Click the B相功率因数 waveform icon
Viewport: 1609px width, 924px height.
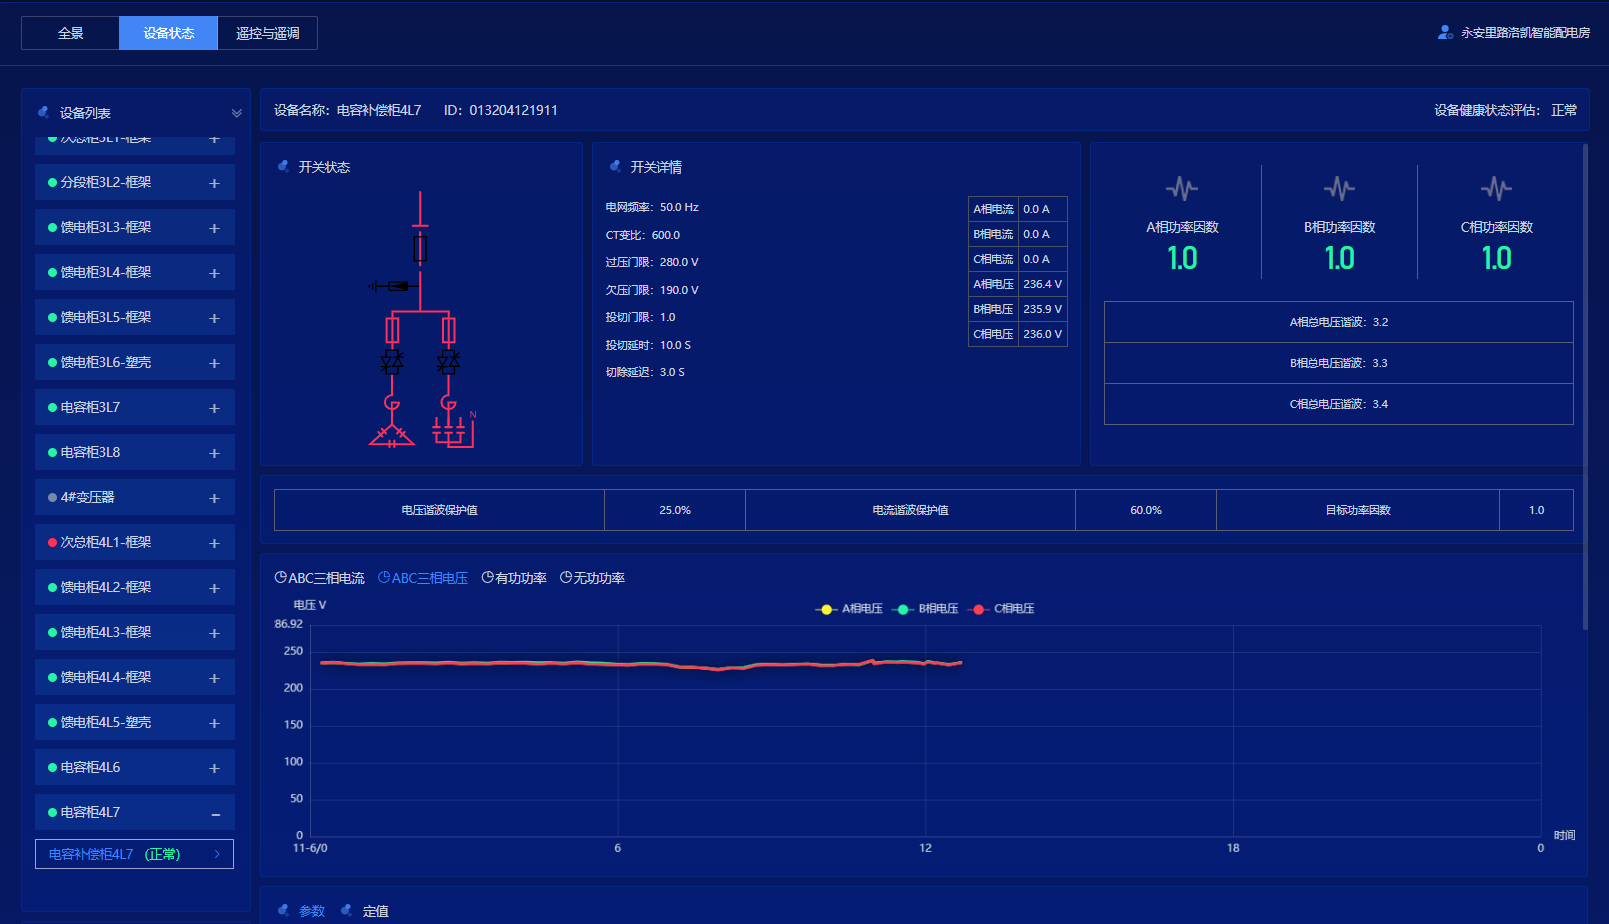[1339, 188]
